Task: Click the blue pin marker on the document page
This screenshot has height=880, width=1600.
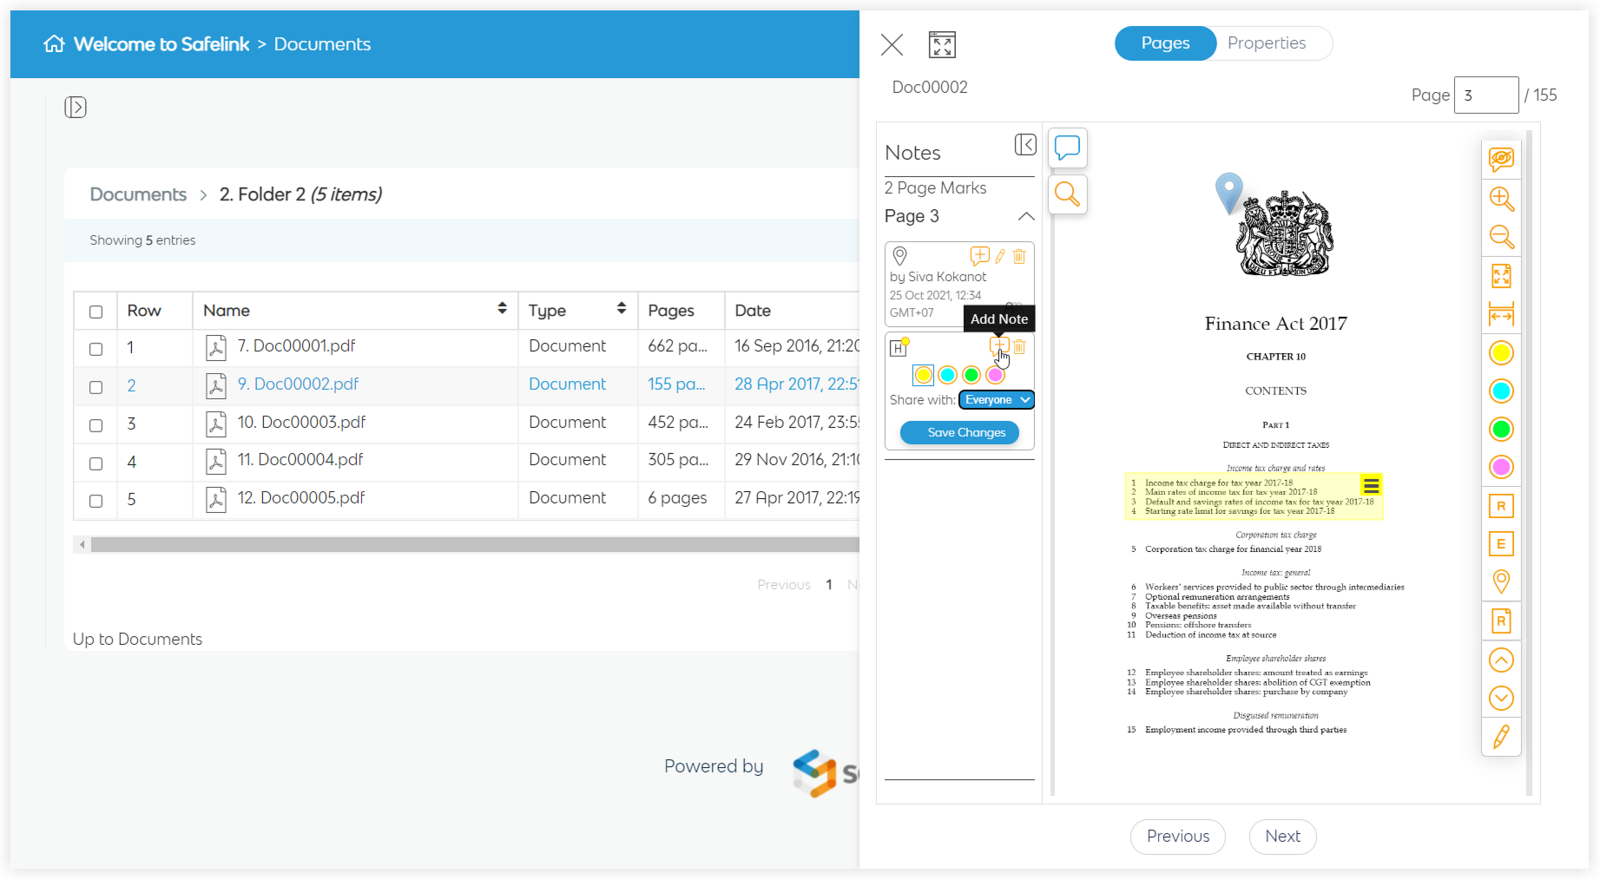Action: [1229, 192]
